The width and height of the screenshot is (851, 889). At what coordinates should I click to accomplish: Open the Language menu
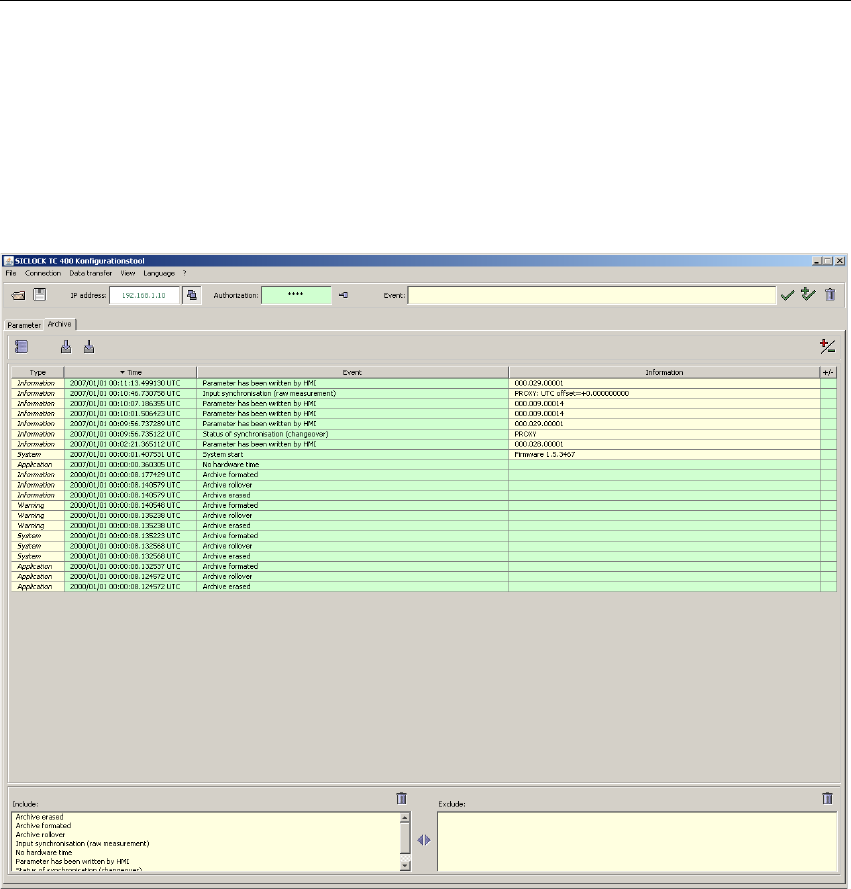159,273
